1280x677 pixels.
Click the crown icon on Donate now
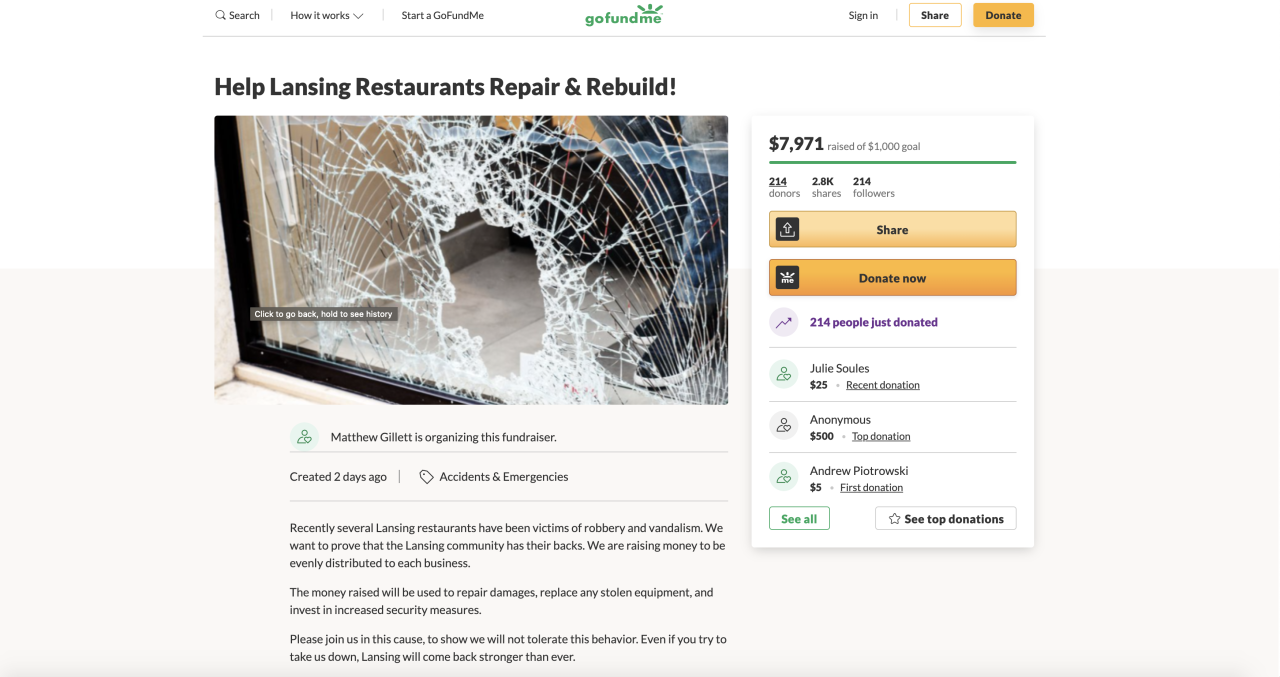788,278
